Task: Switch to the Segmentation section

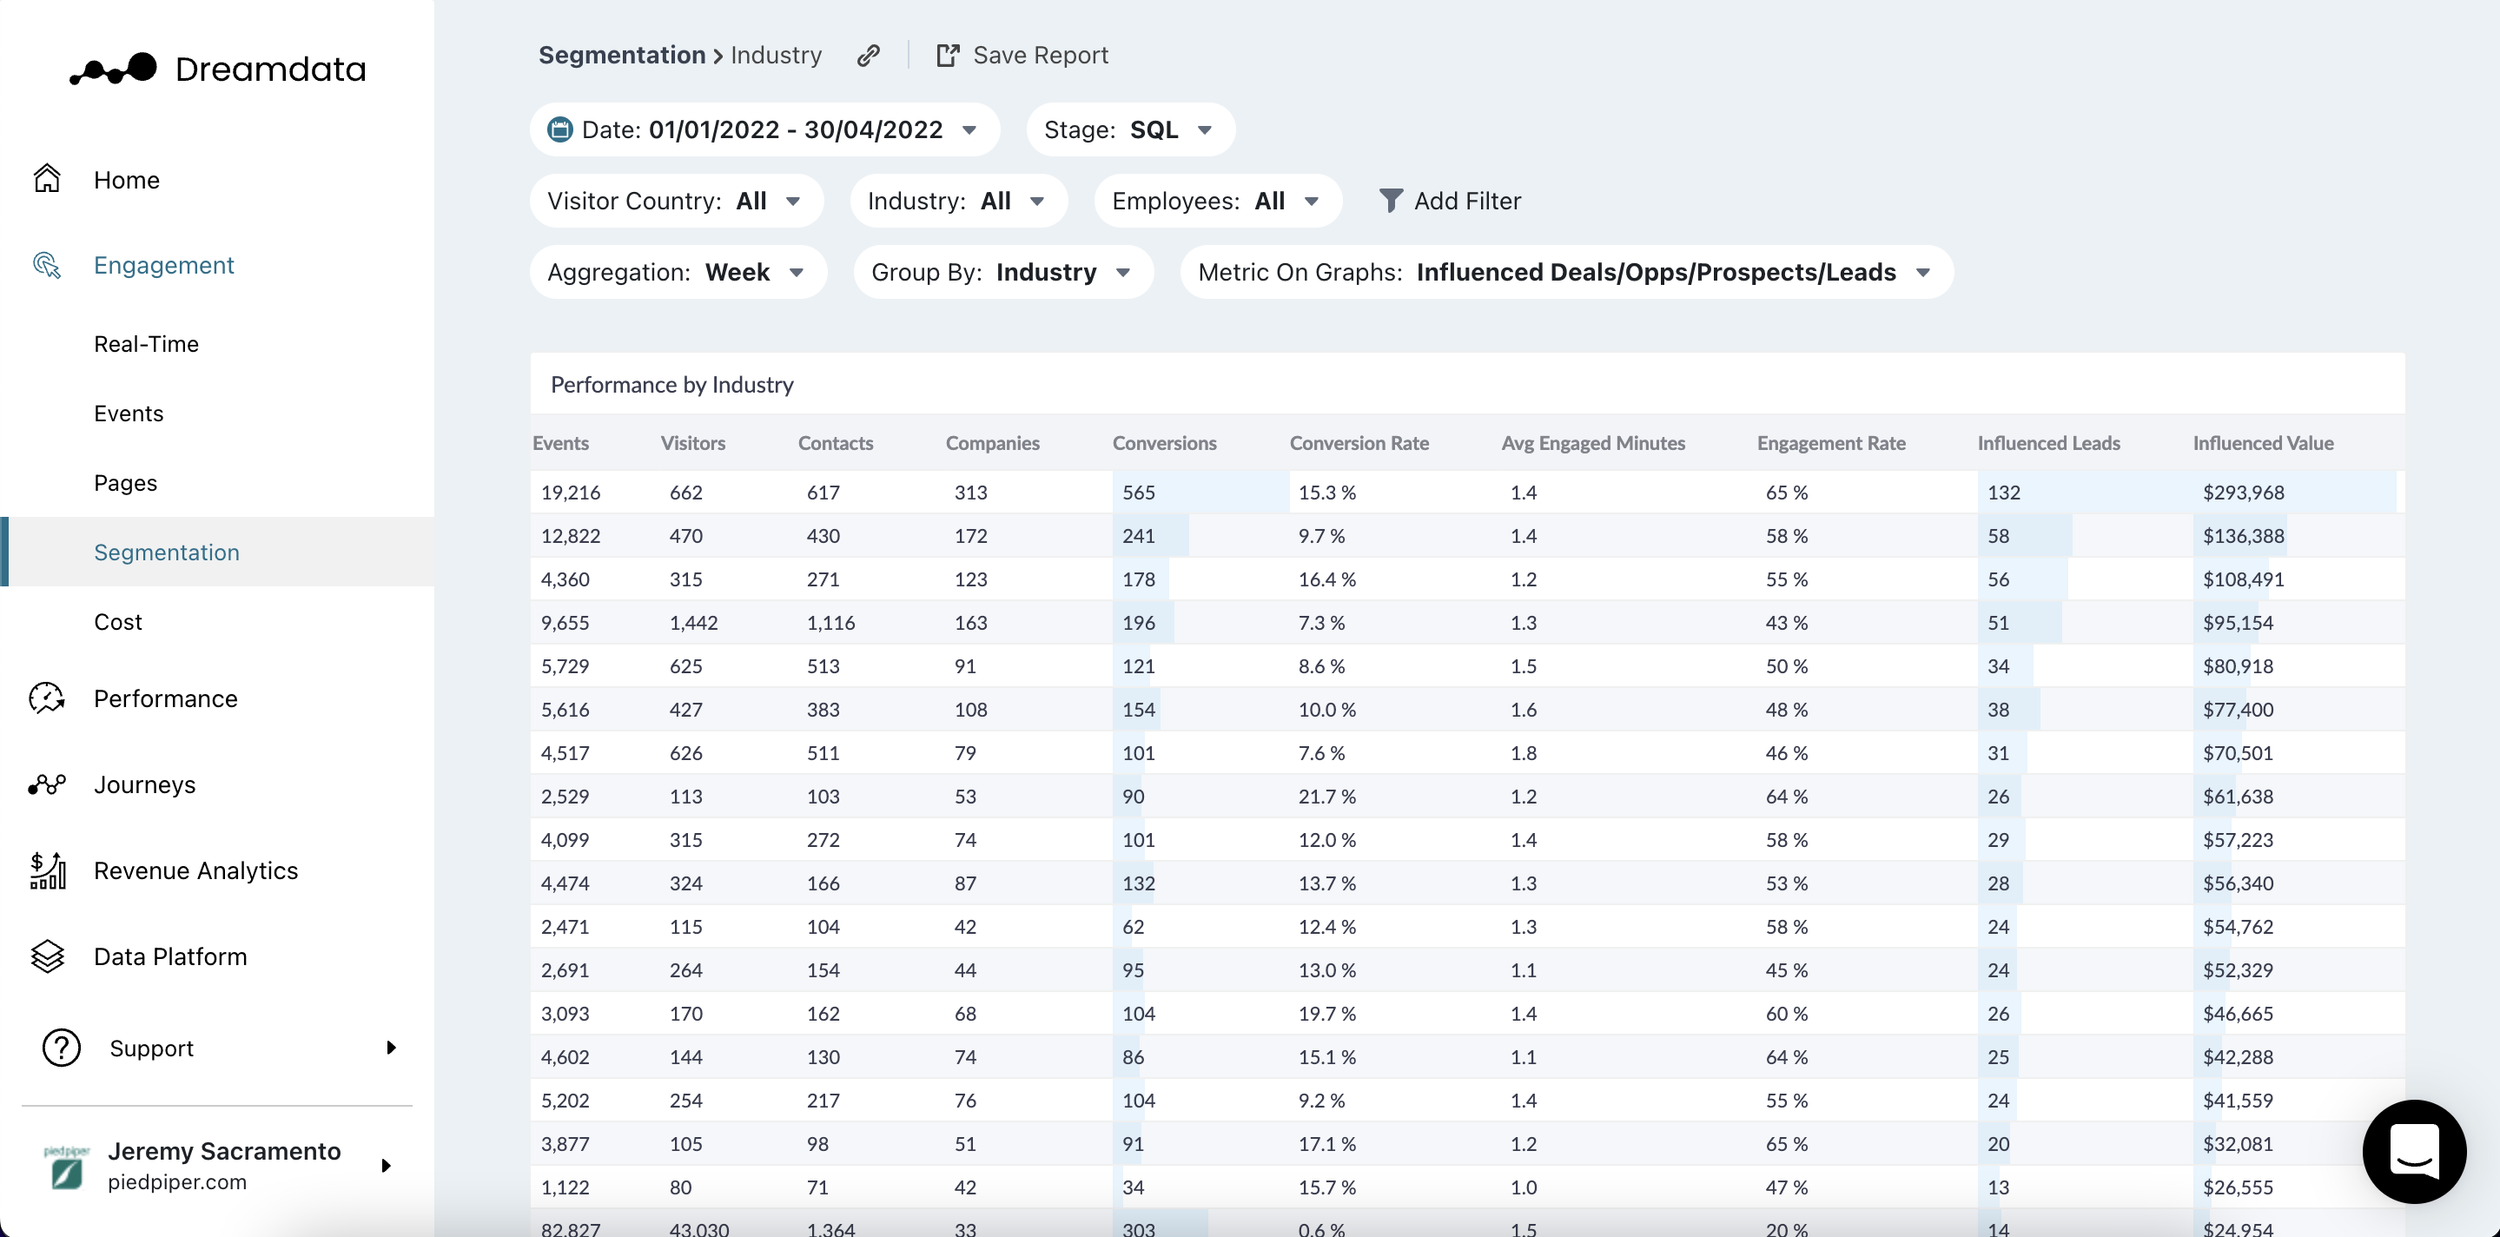Action: [x=167, y=551]
